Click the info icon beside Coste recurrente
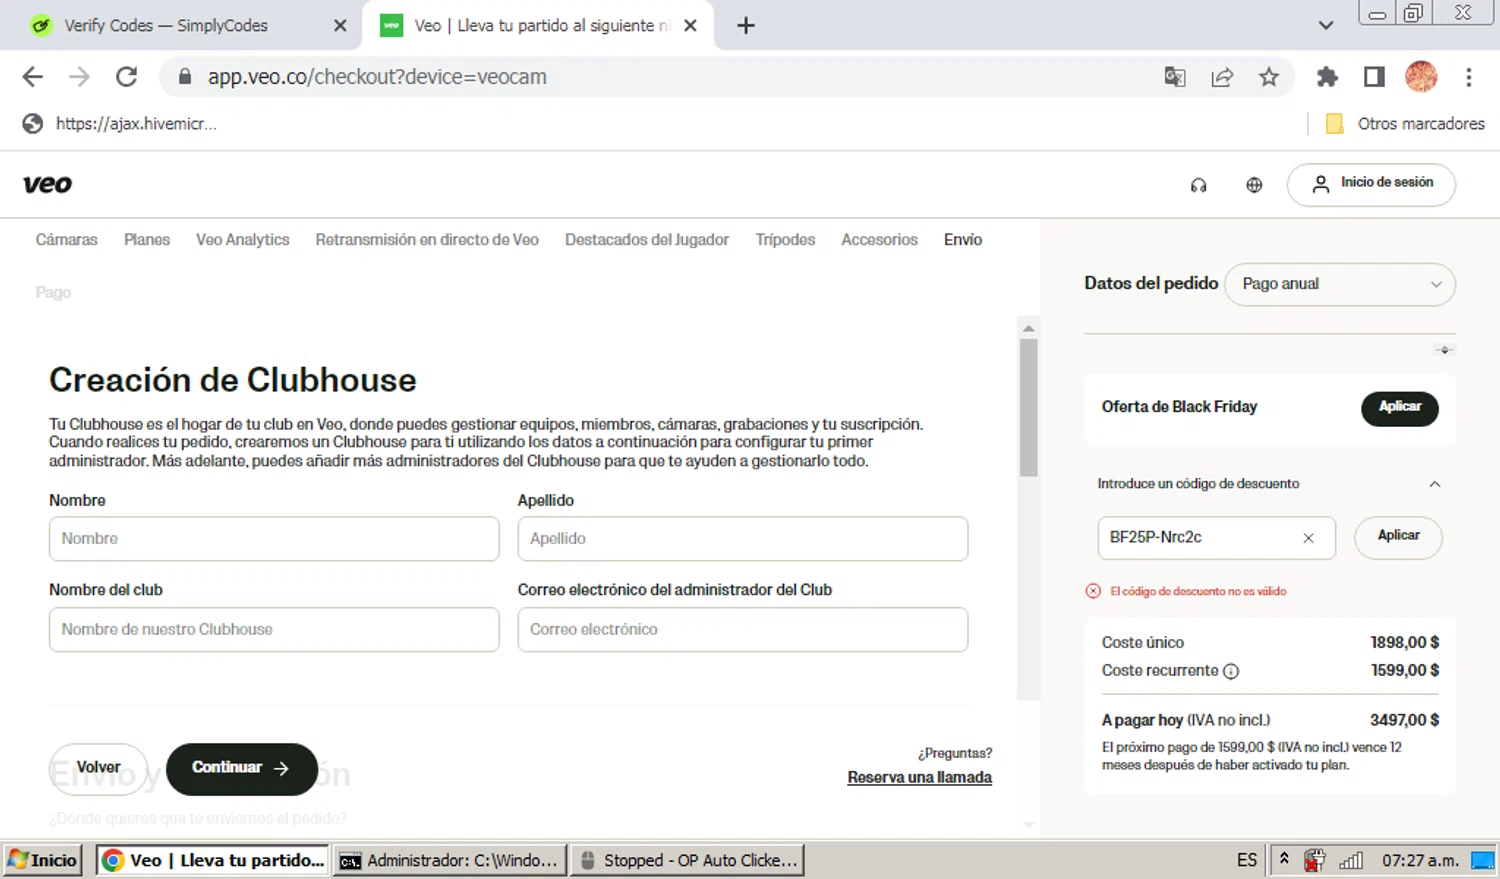This screenshot has height=879, width=1500. [1231, 671]
